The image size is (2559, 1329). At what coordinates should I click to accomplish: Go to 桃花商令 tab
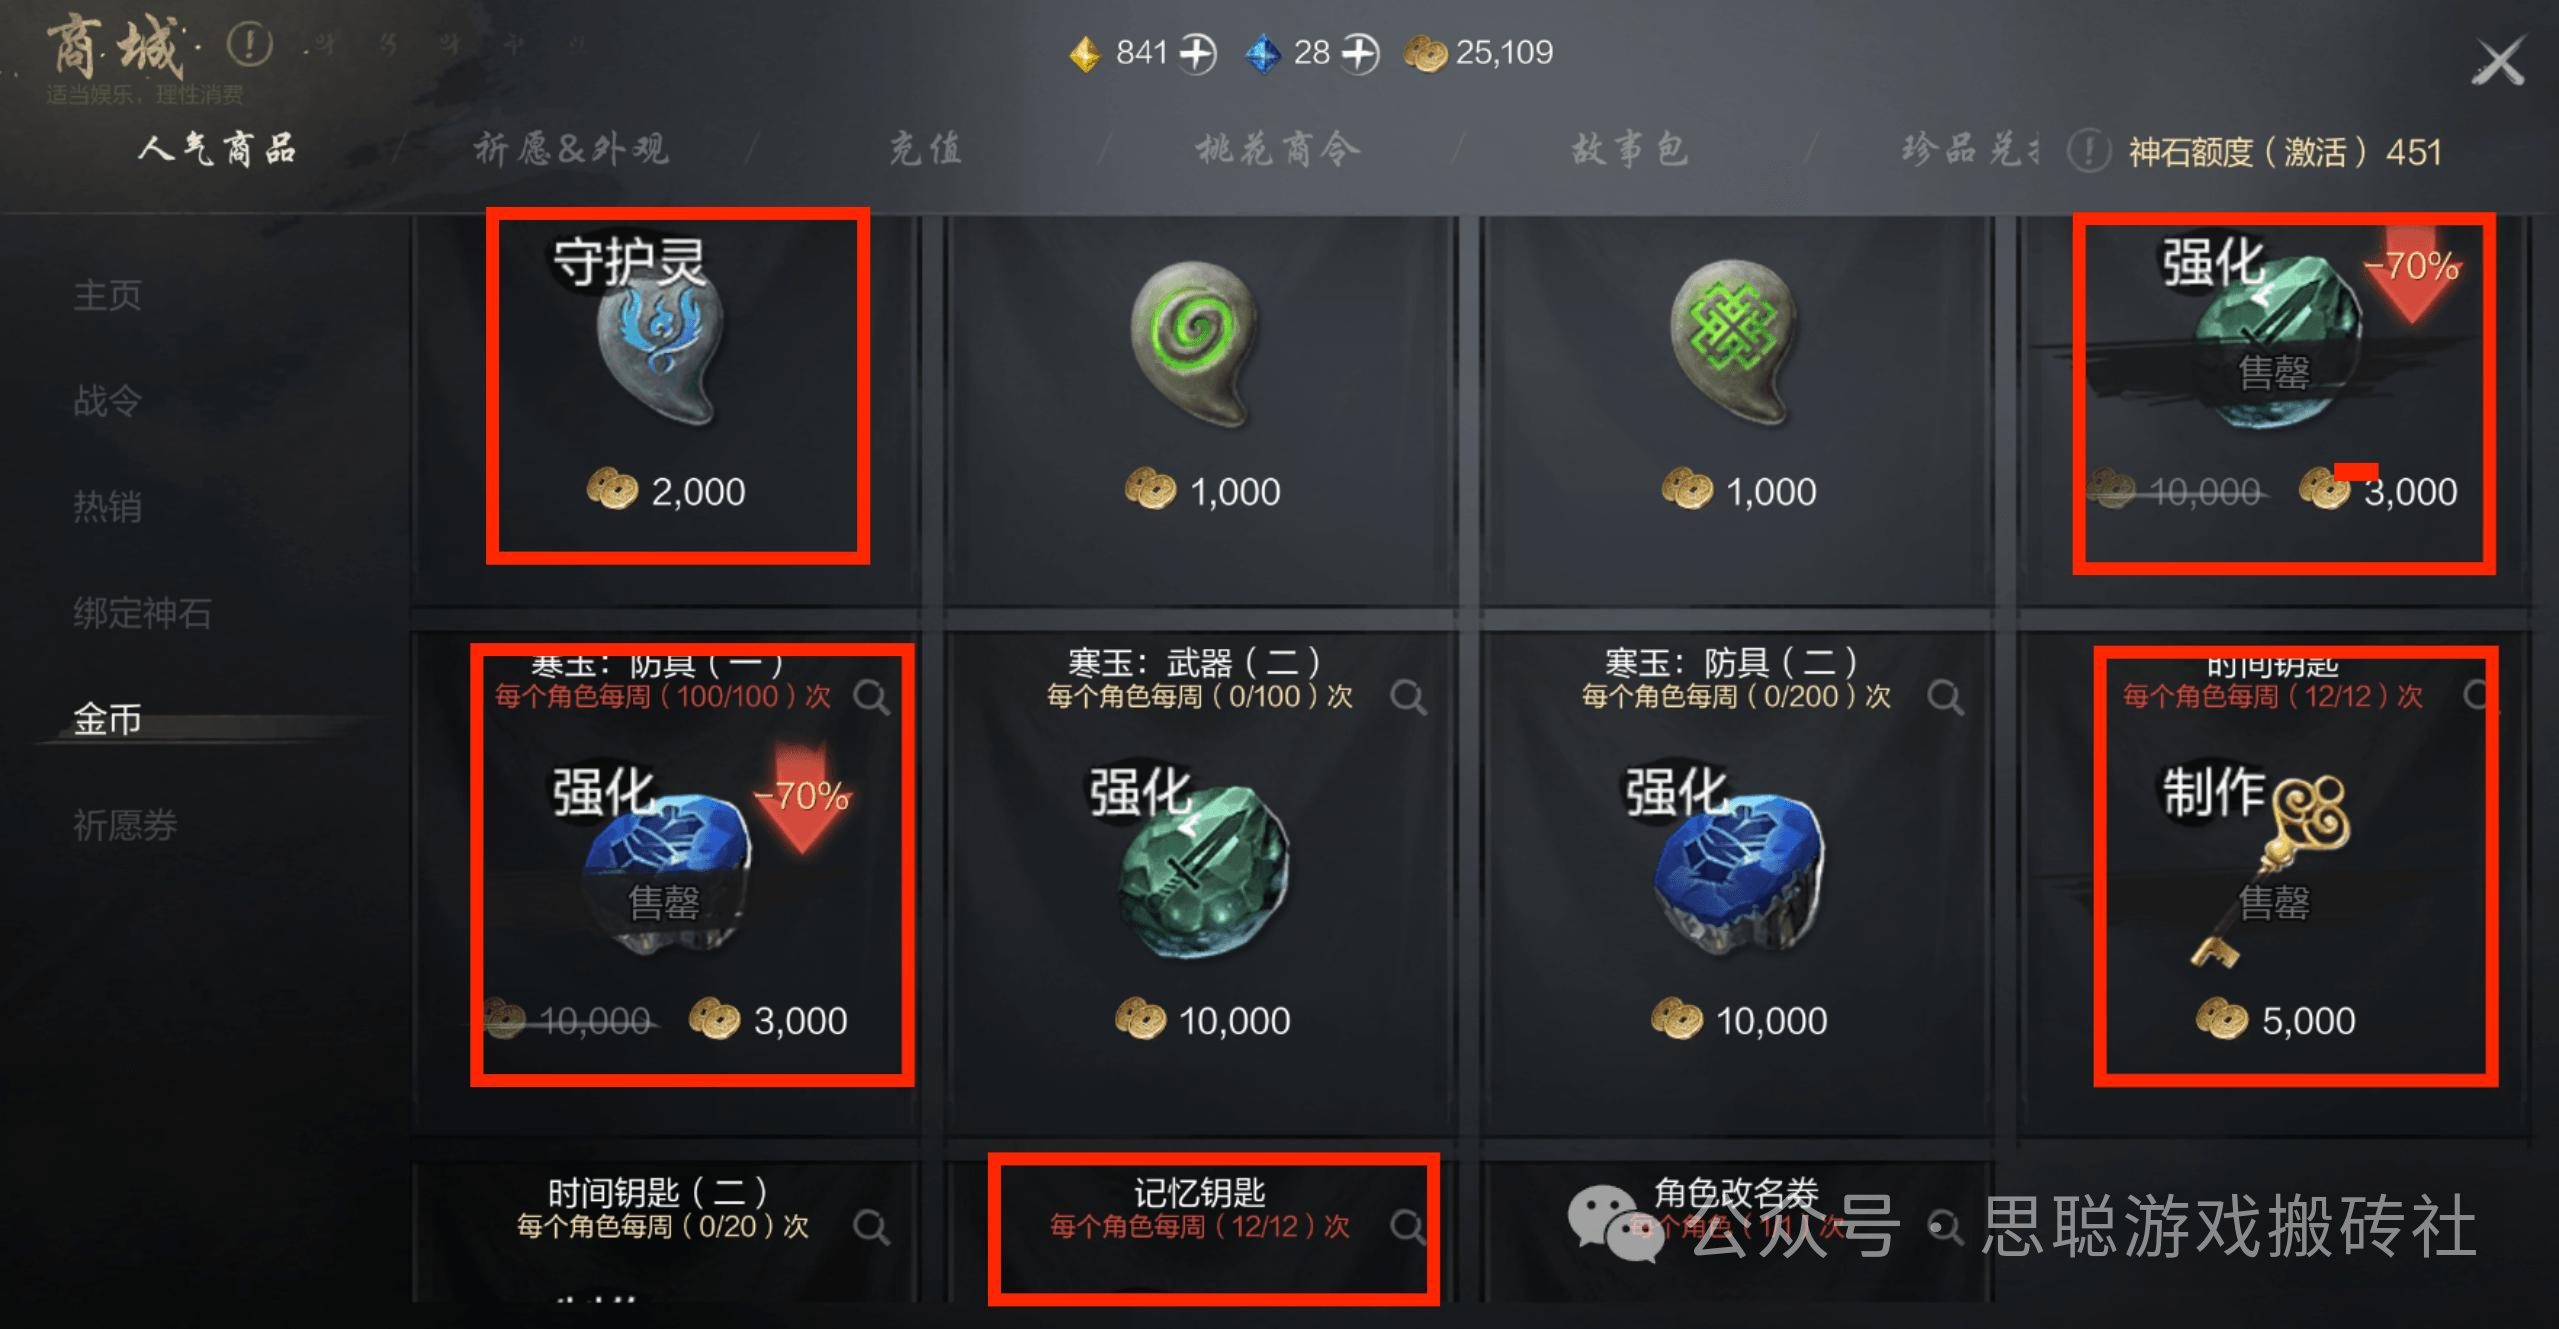pos(1278,150)
